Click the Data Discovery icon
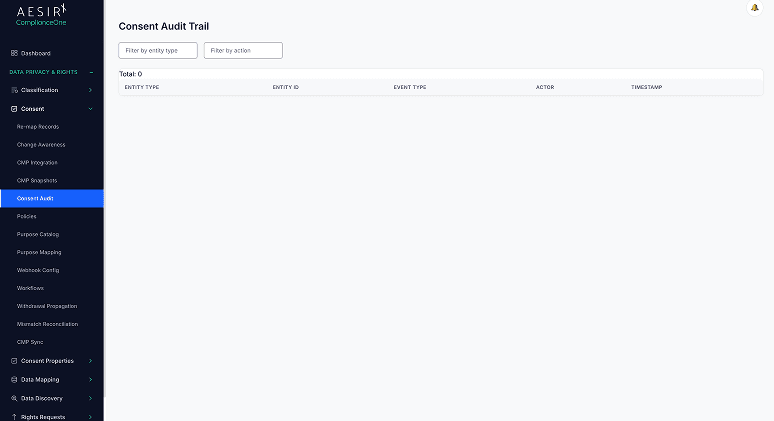 coord(13,398)
